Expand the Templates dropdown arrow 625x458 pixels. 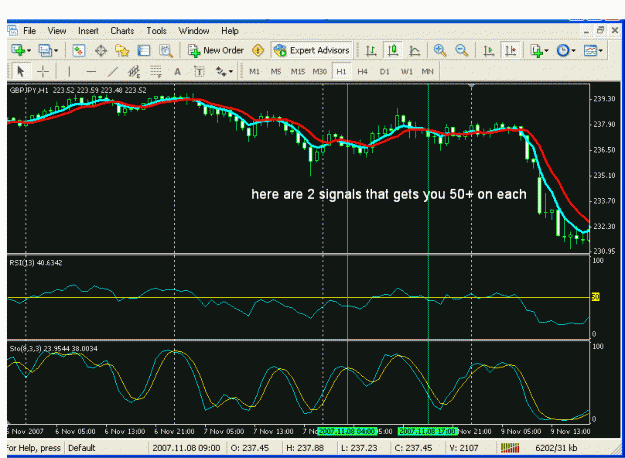(x=601, y=51)
